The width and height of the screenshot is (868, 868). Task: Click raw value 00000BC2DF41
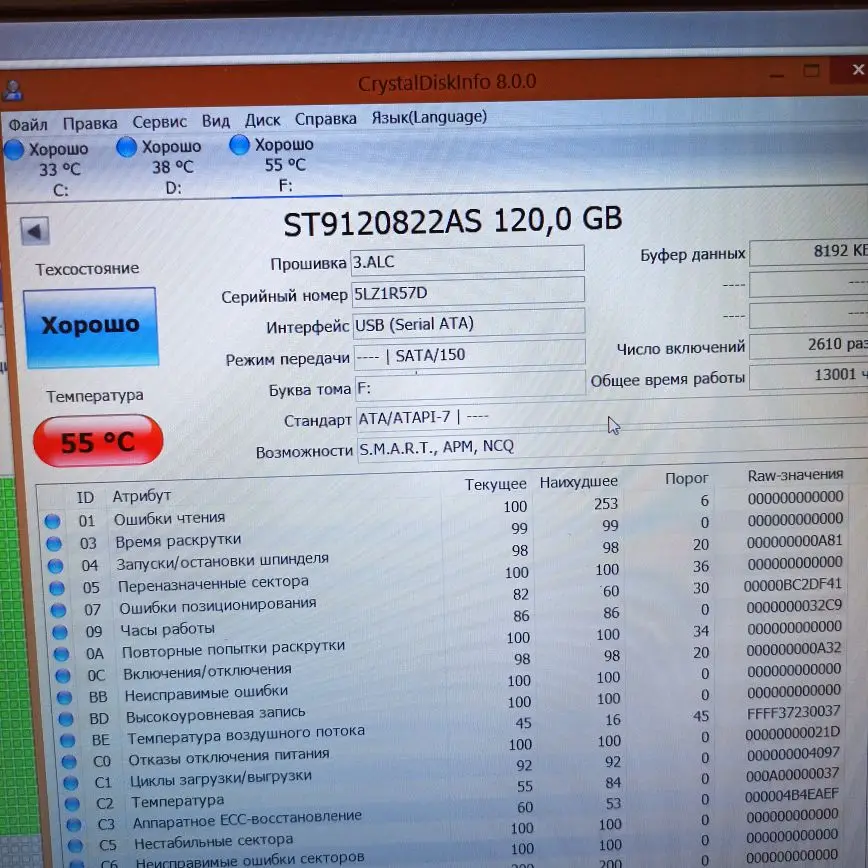[x=793, y=585]
